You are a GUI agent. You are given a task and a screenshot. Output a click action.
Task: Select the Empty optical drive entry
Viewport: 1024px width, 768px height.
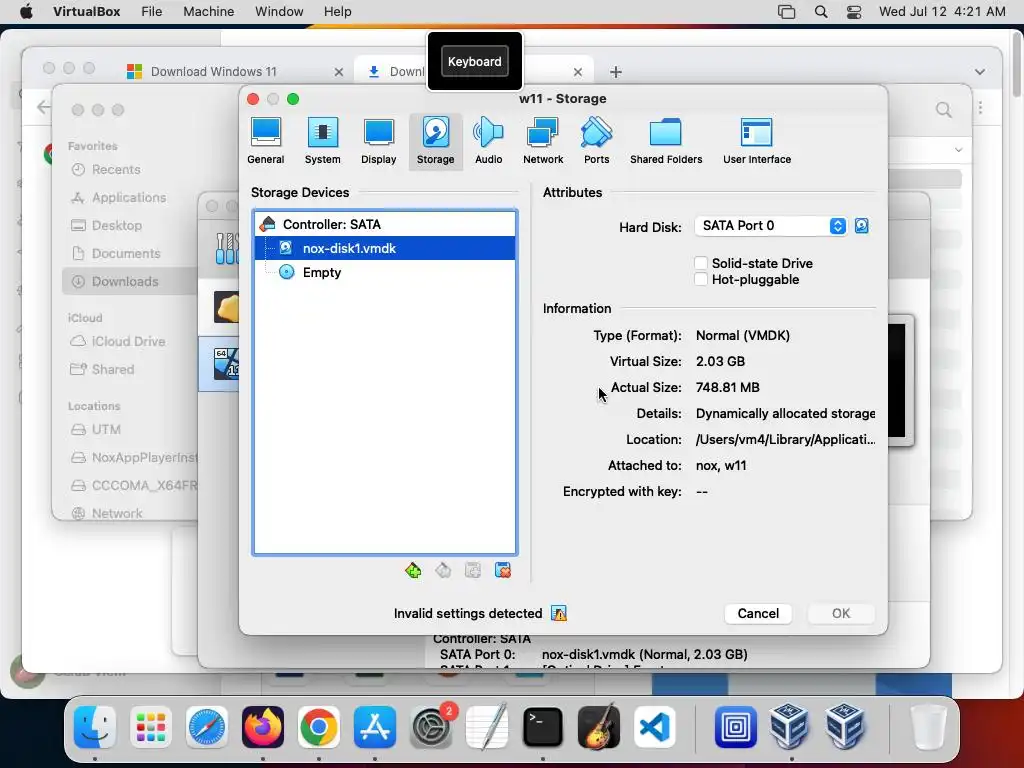385,272
